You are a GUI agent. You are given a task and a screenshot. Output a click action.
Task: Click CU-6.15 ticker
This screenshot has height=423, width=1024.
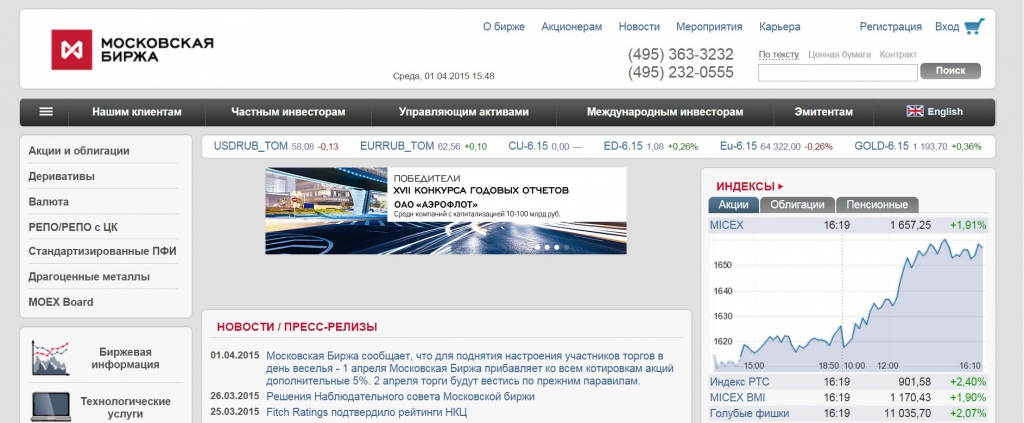click(x=528, y=146)
